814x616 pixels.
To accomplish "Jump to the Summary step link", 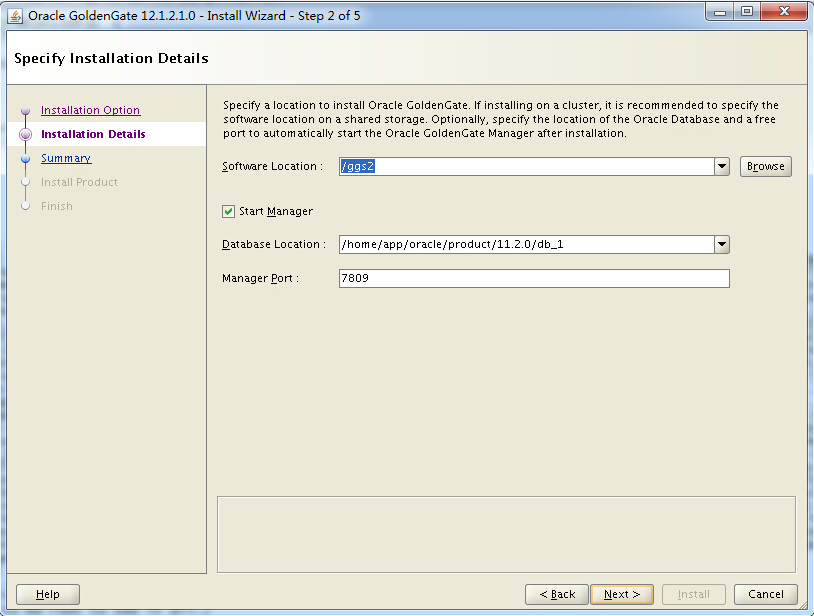I will 66,159.
